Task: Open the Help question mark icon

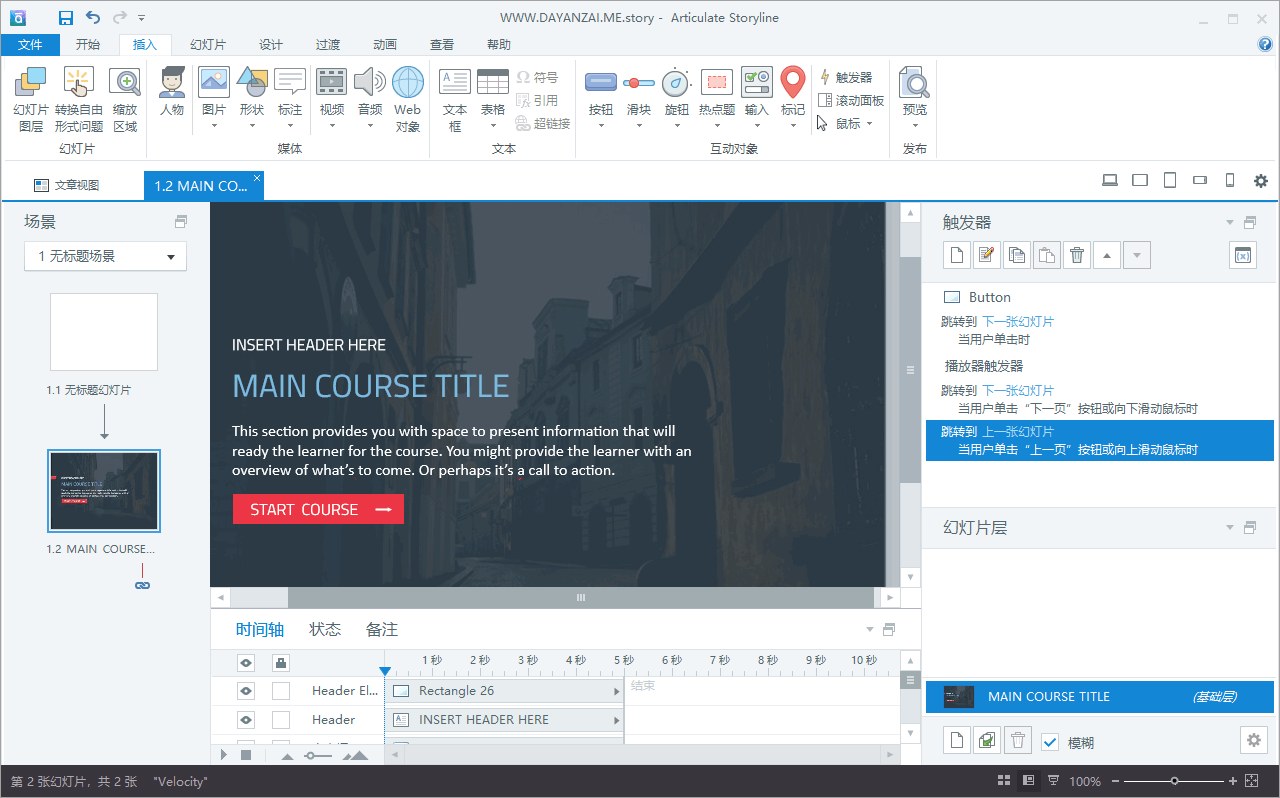Action: (1265, 44)
